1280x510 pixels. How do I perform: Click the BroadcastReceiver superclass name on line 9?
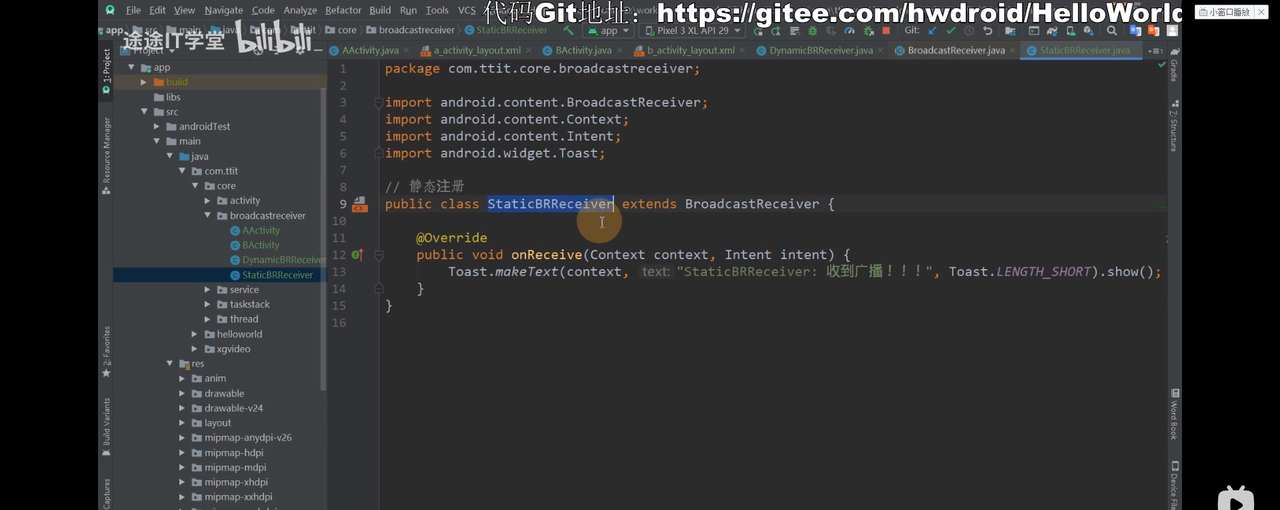coord(752,204)
